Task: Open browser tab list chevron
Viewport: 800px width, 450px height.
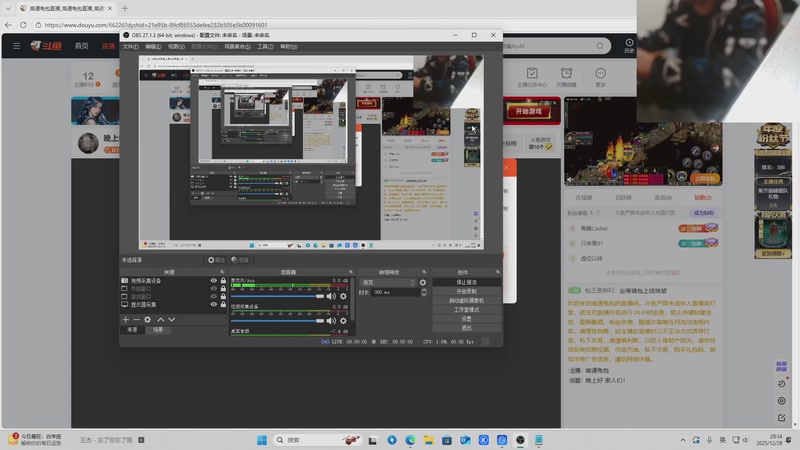Action: [8, 8]
